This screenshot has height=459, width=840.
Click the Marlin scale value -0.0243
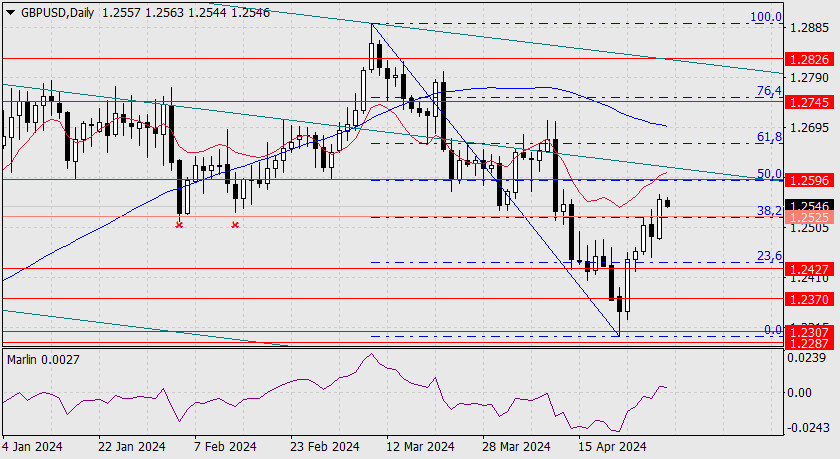coord(806,428)
